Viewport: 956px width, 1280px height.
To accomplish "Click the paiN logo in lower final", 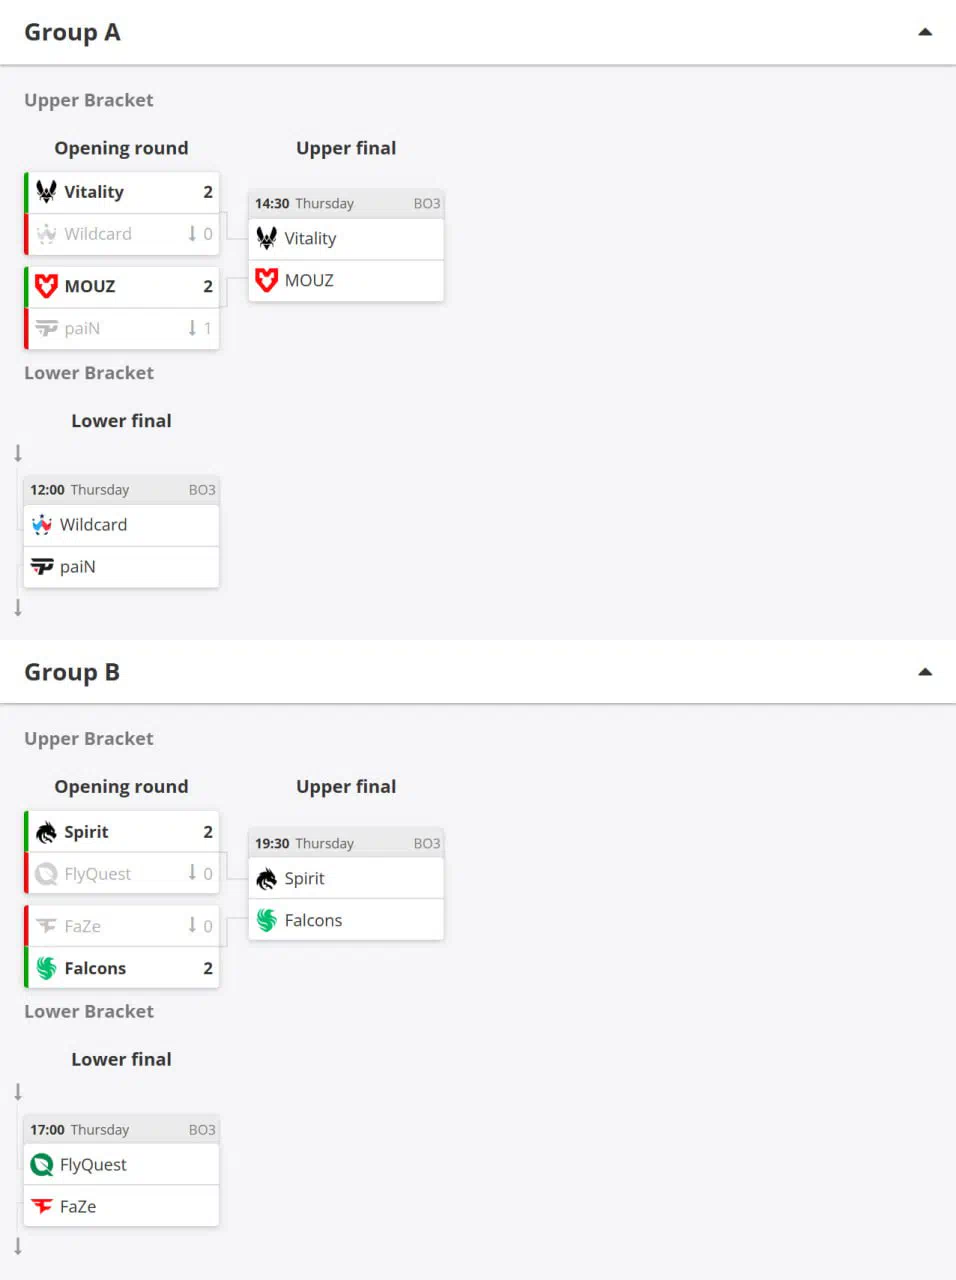I will point(42,567).
